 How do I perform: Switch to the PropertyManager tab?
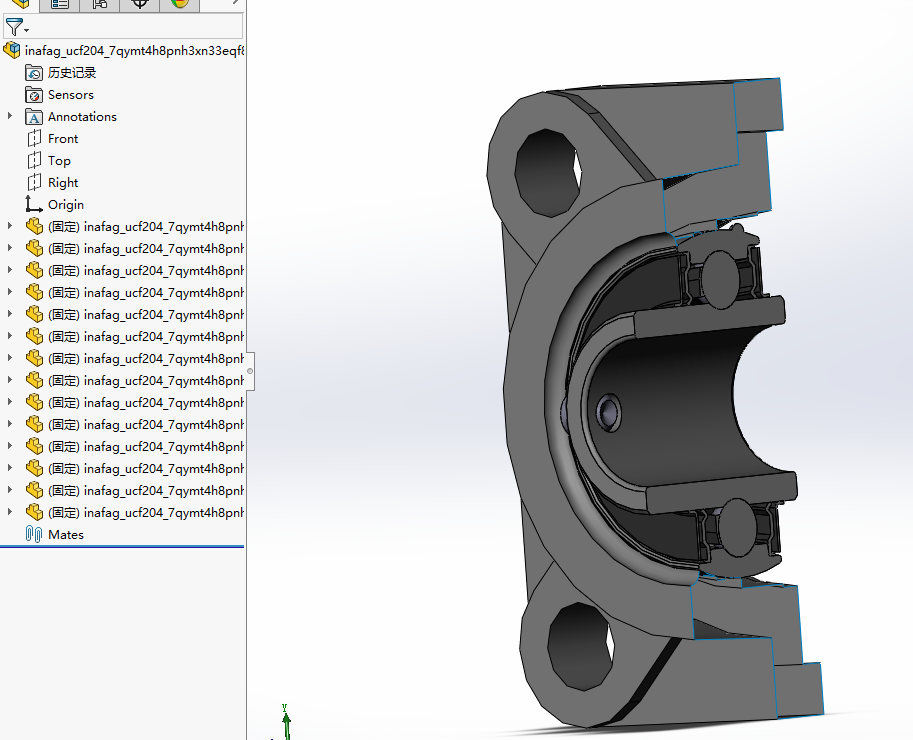pyautogui.click(x=58, y=5)
